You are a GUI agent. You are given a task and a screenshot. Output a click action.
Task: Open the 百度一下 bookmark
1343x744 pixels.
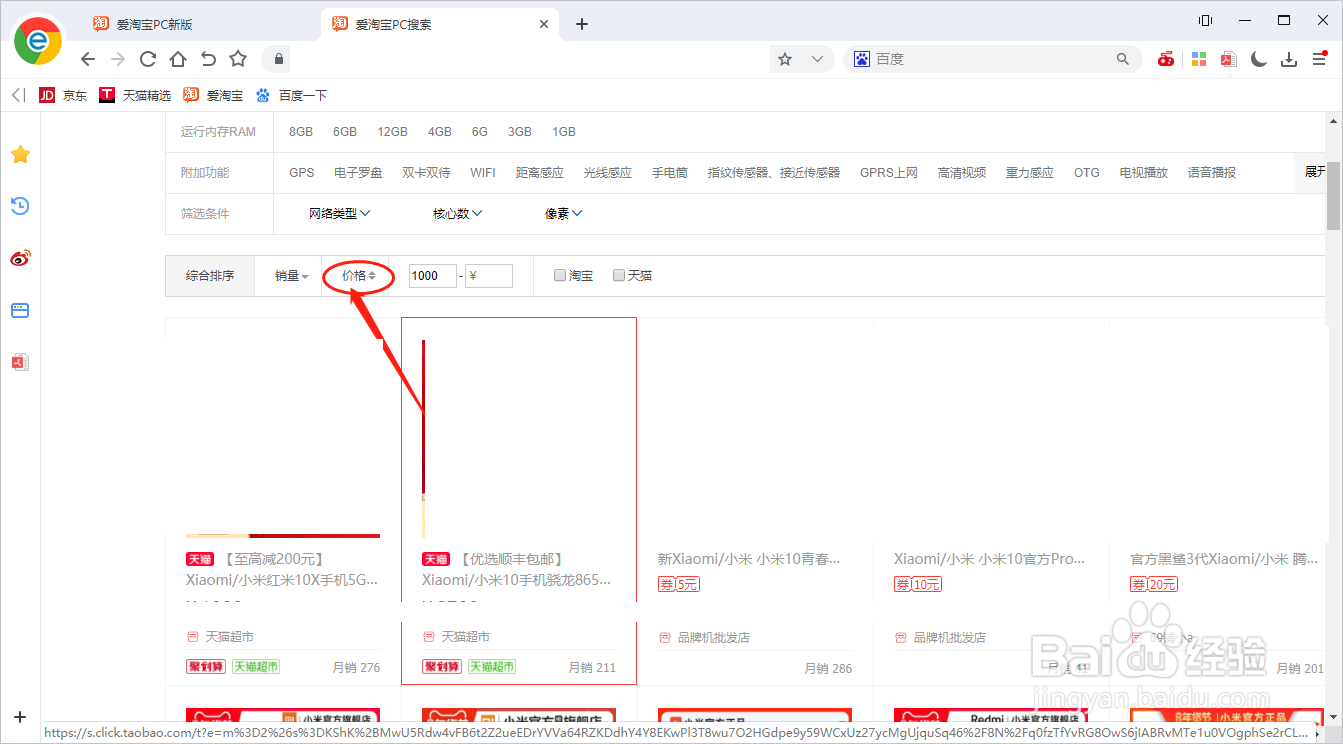click(291, 95)
